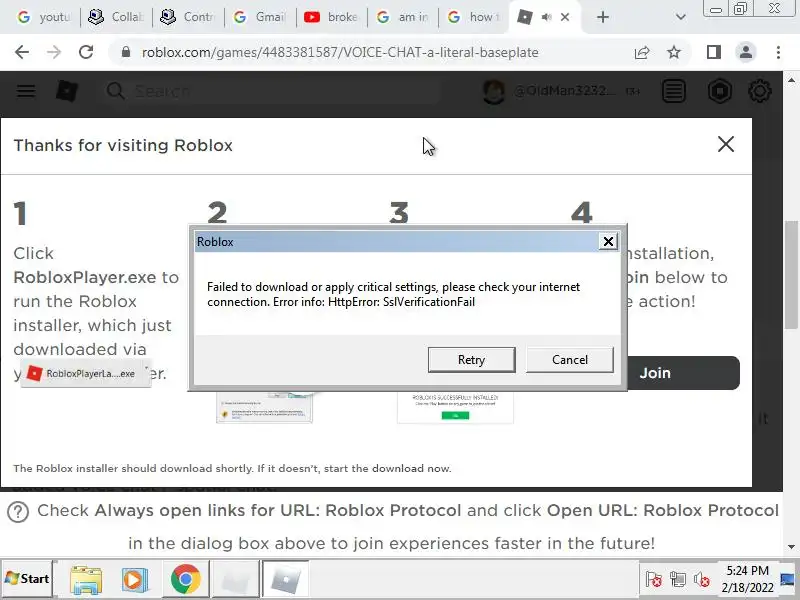Open the browser side panel icon

714,52
